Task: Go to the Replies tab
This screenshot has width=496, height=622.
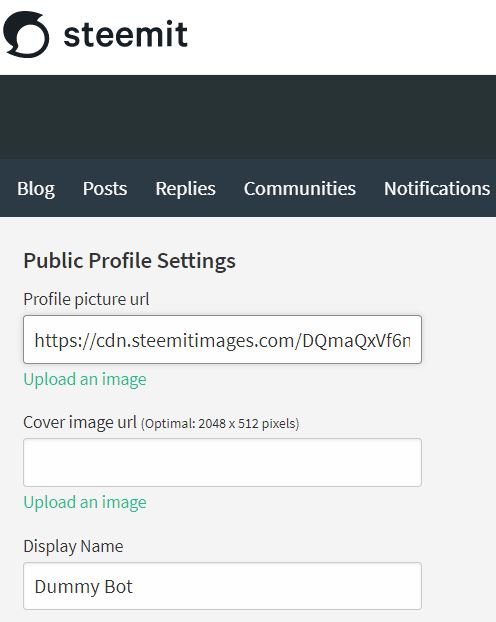Action: coord(185,188)
